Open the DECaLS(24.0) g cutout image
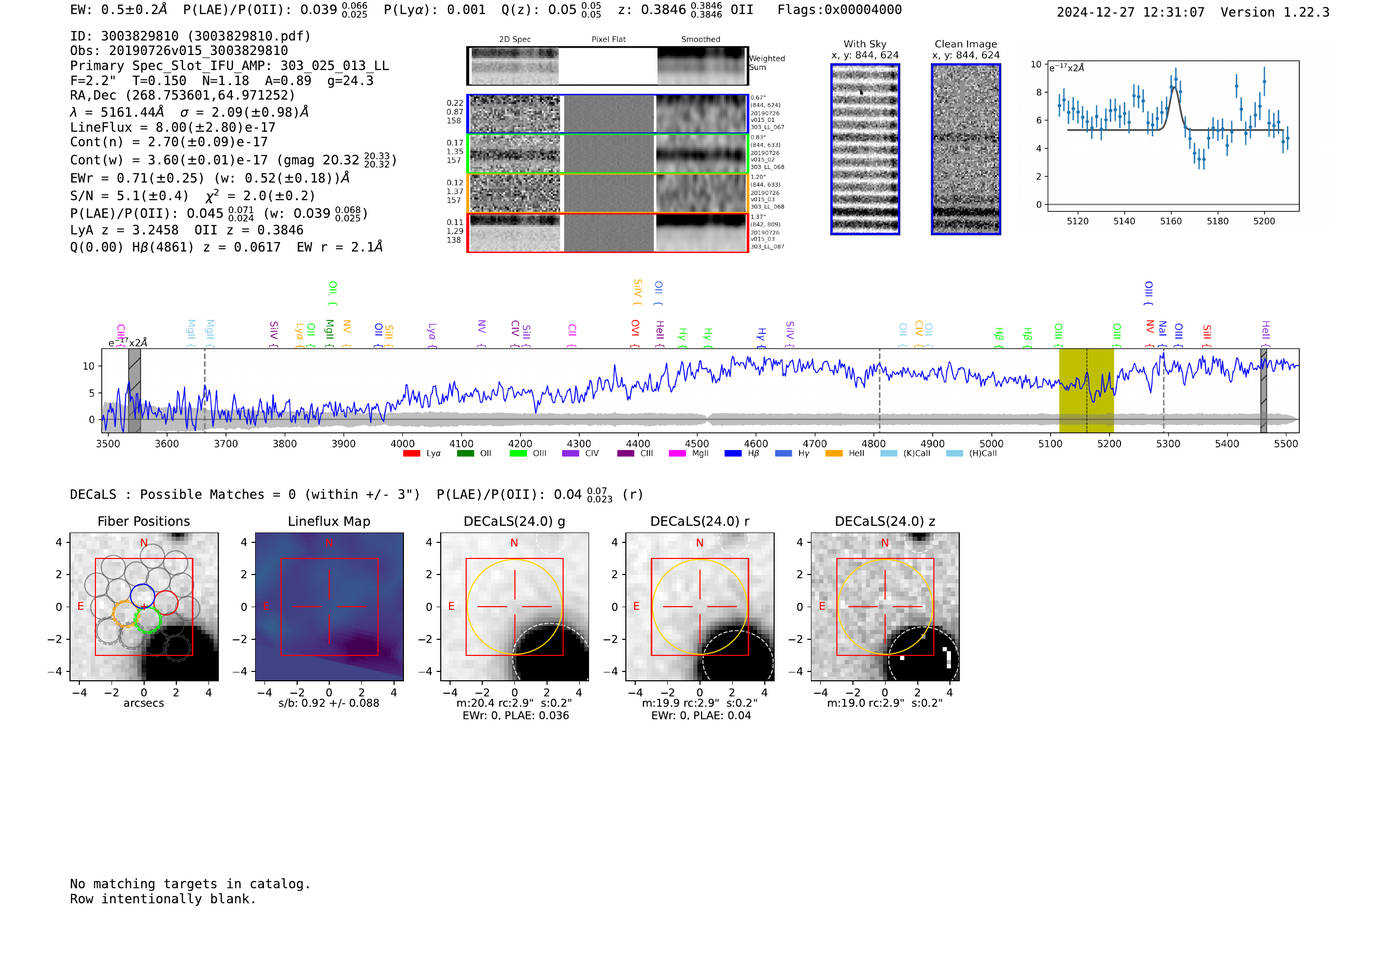The image size is (1400, 953). pos(515,607)
